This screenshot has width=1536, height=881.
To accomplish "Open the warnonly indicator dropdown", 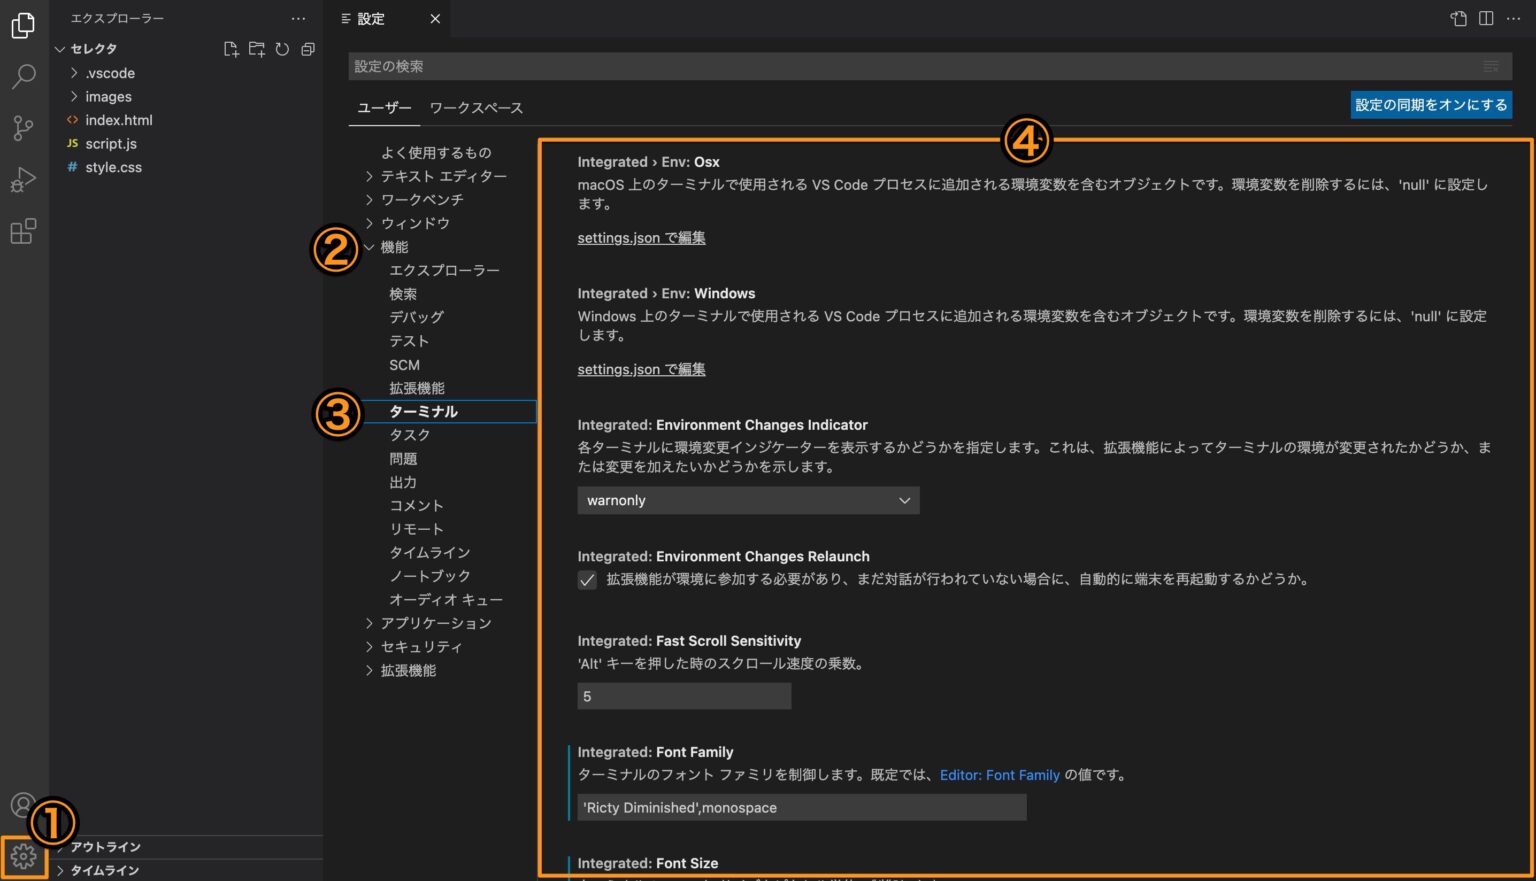I will coord(747,500).
